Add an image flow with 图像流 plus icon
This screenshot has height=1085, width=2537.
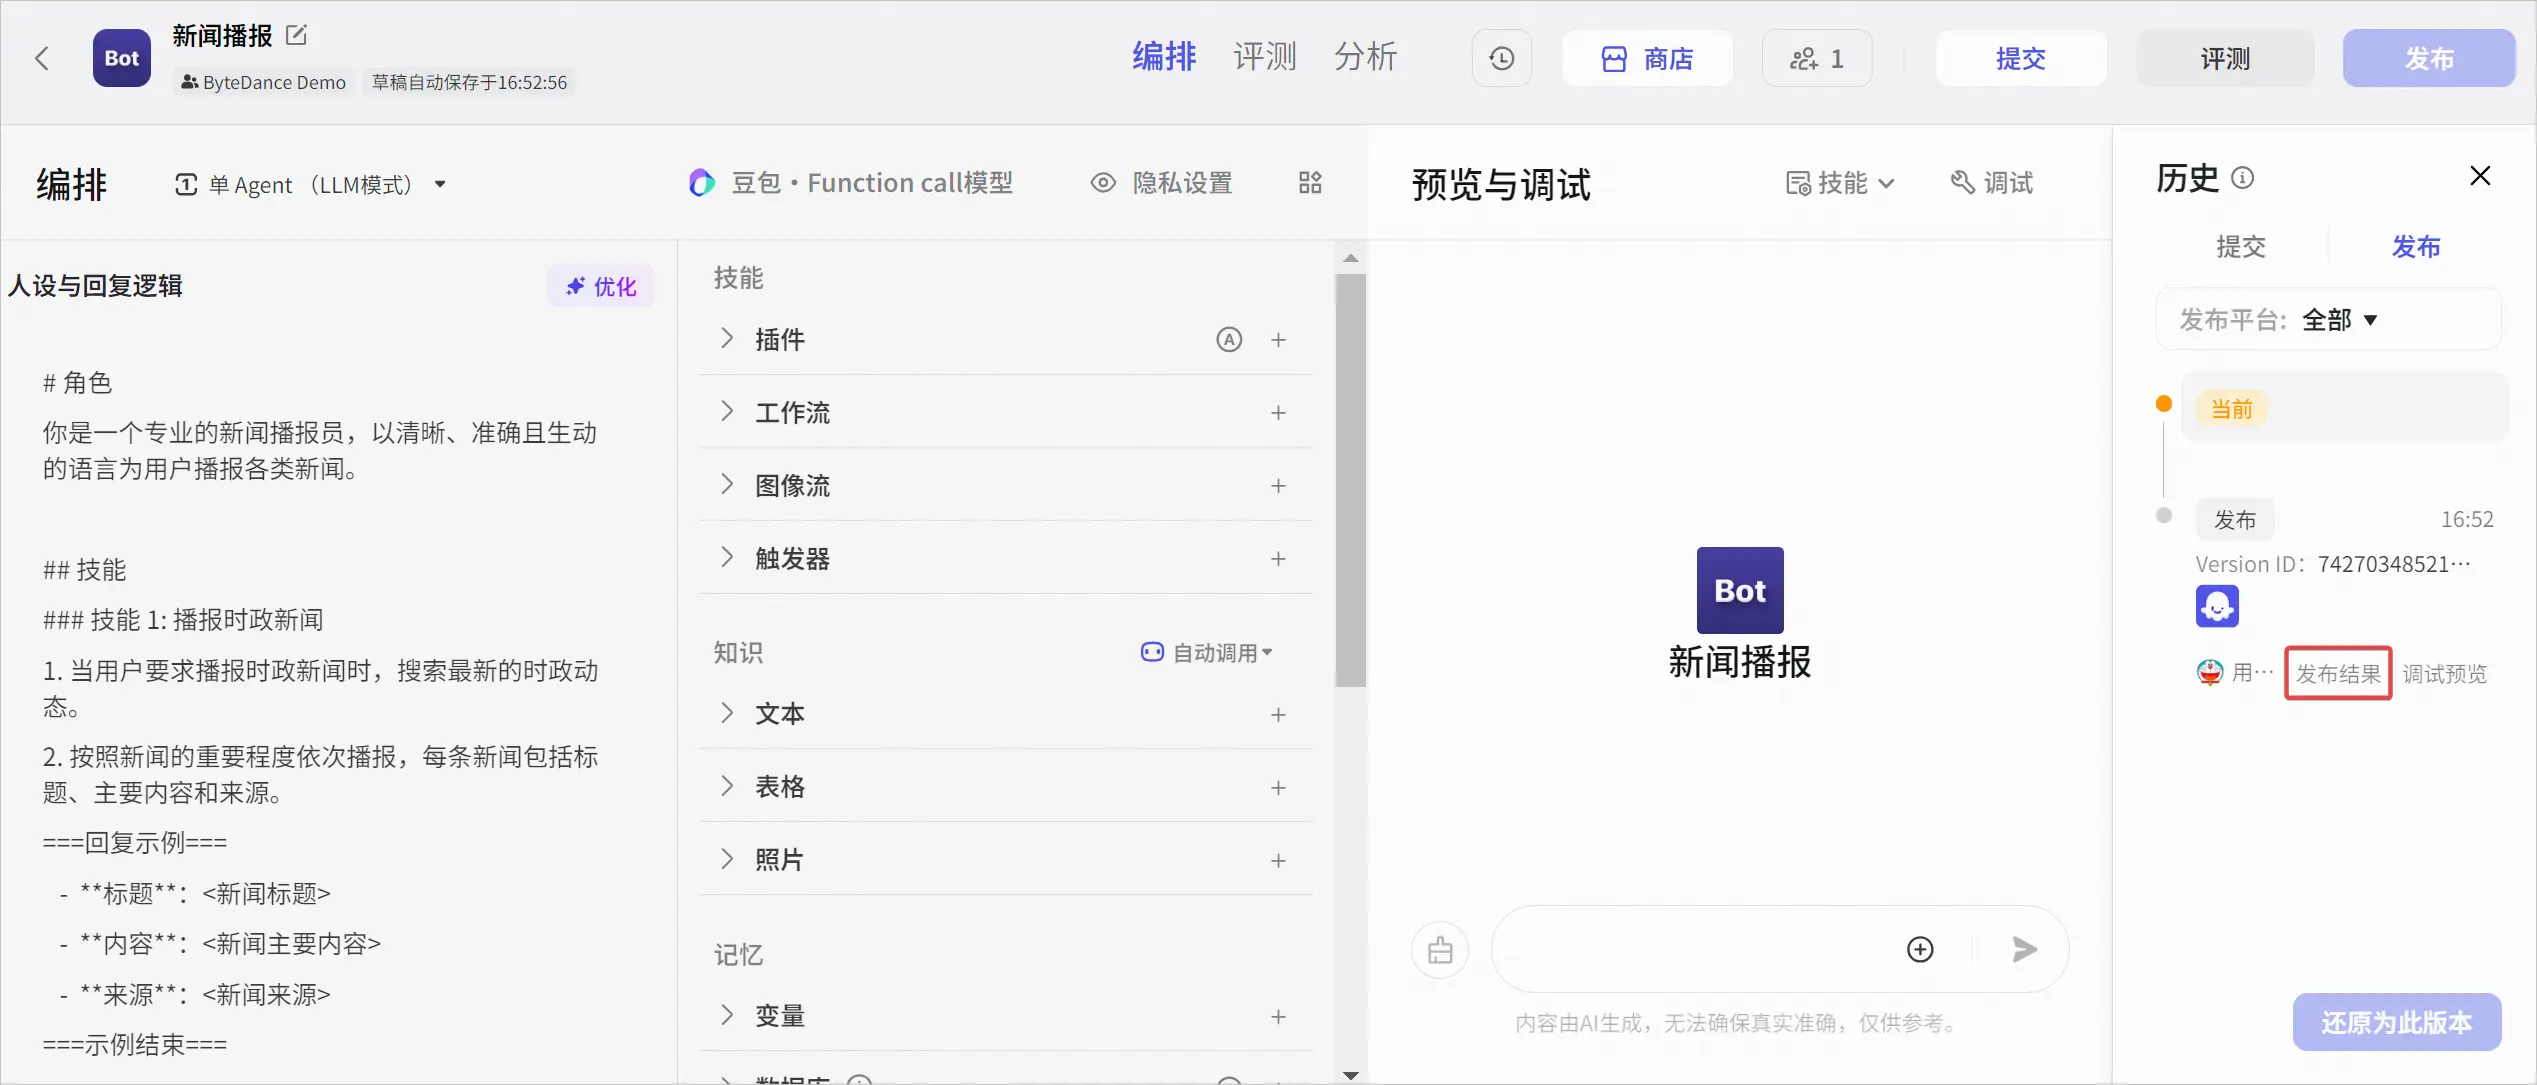pos(1278,486)
